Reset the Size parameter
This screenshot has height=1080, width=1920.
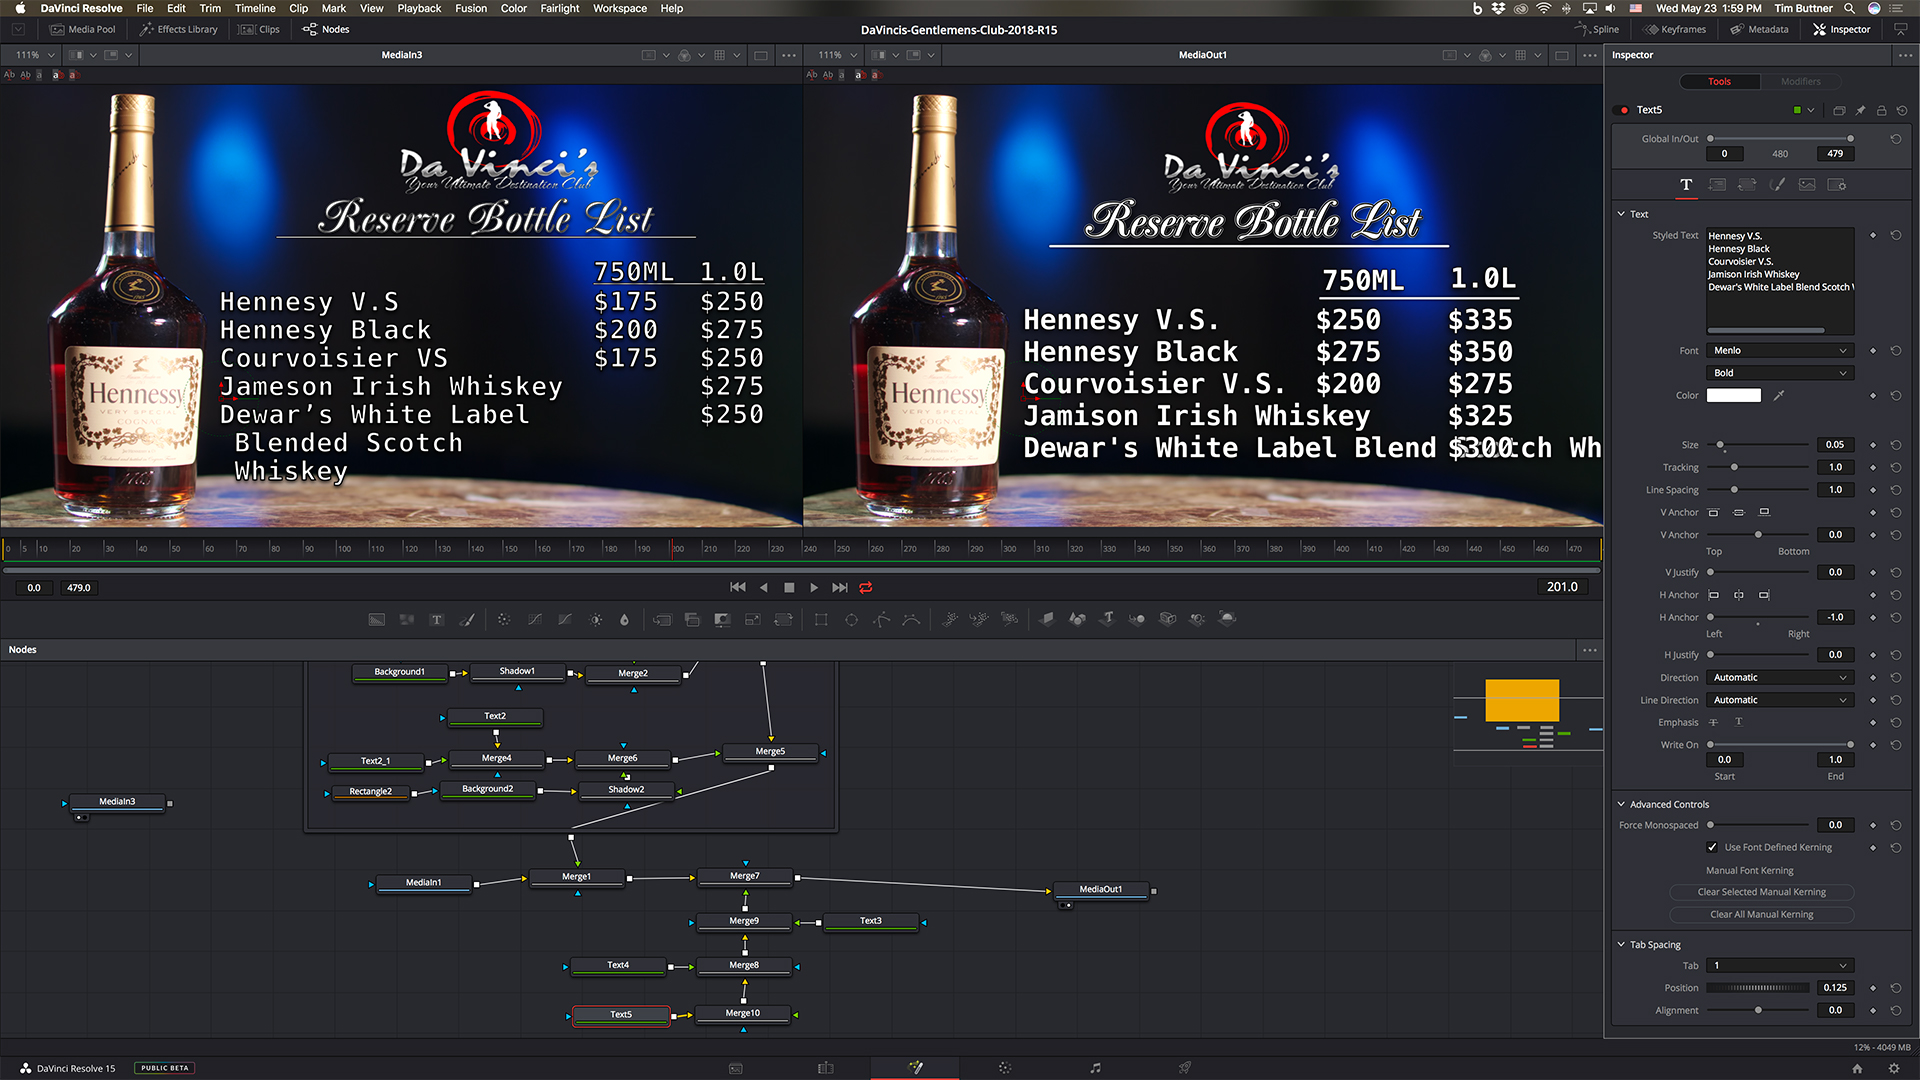click(x=1895, y=445)
